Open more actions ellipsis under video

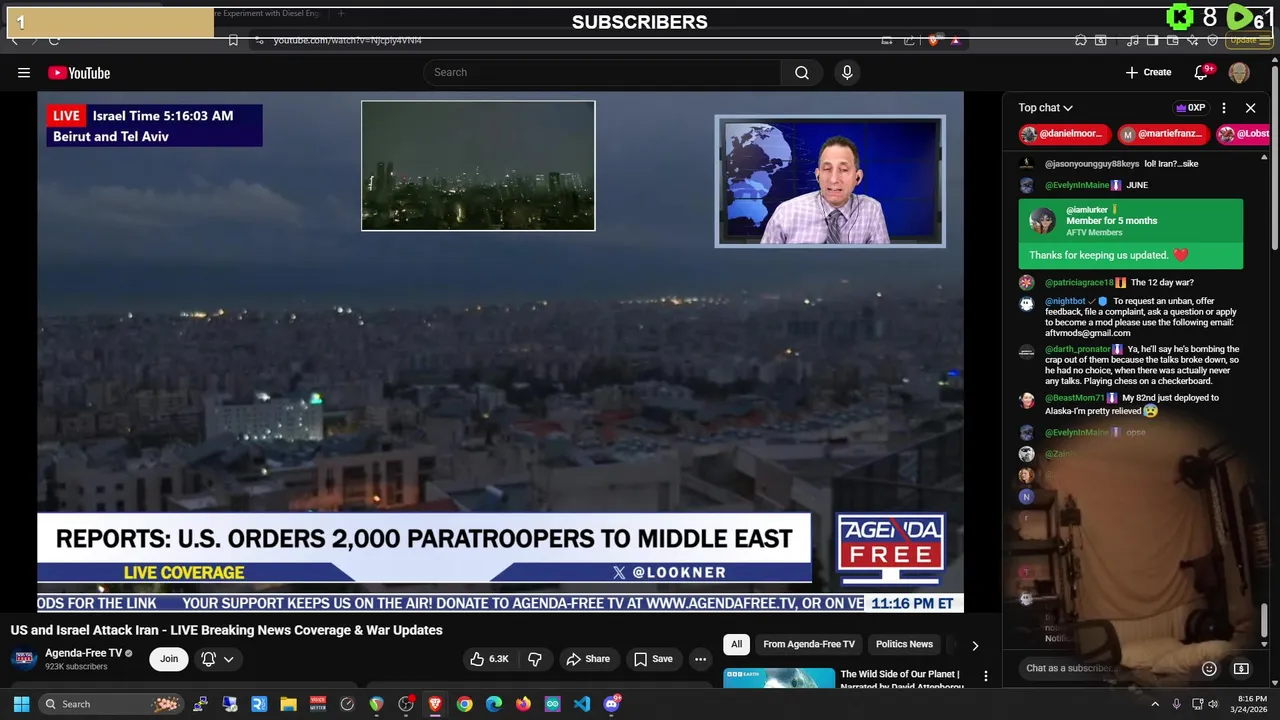click(700, 659)
